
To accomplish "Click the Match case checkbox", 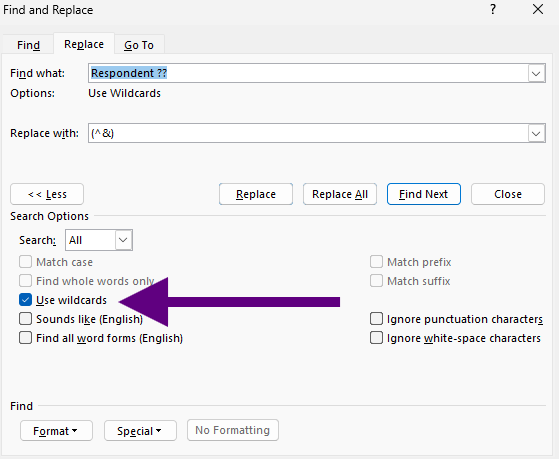I will [25, 262].
